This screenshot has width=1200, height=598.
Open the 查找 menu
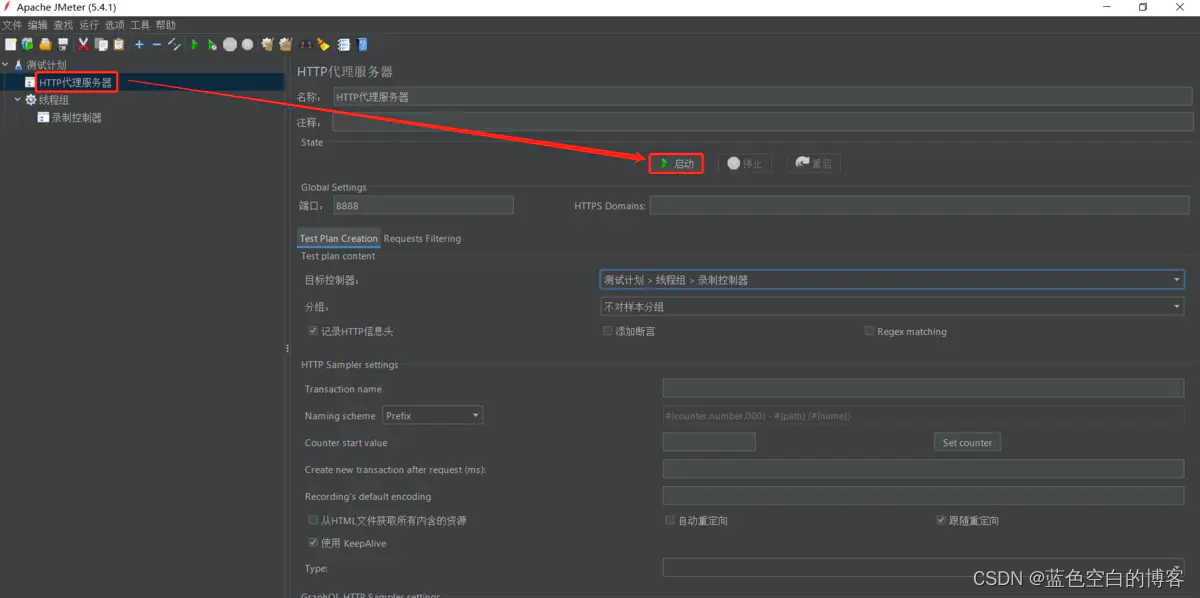point(64,25)
